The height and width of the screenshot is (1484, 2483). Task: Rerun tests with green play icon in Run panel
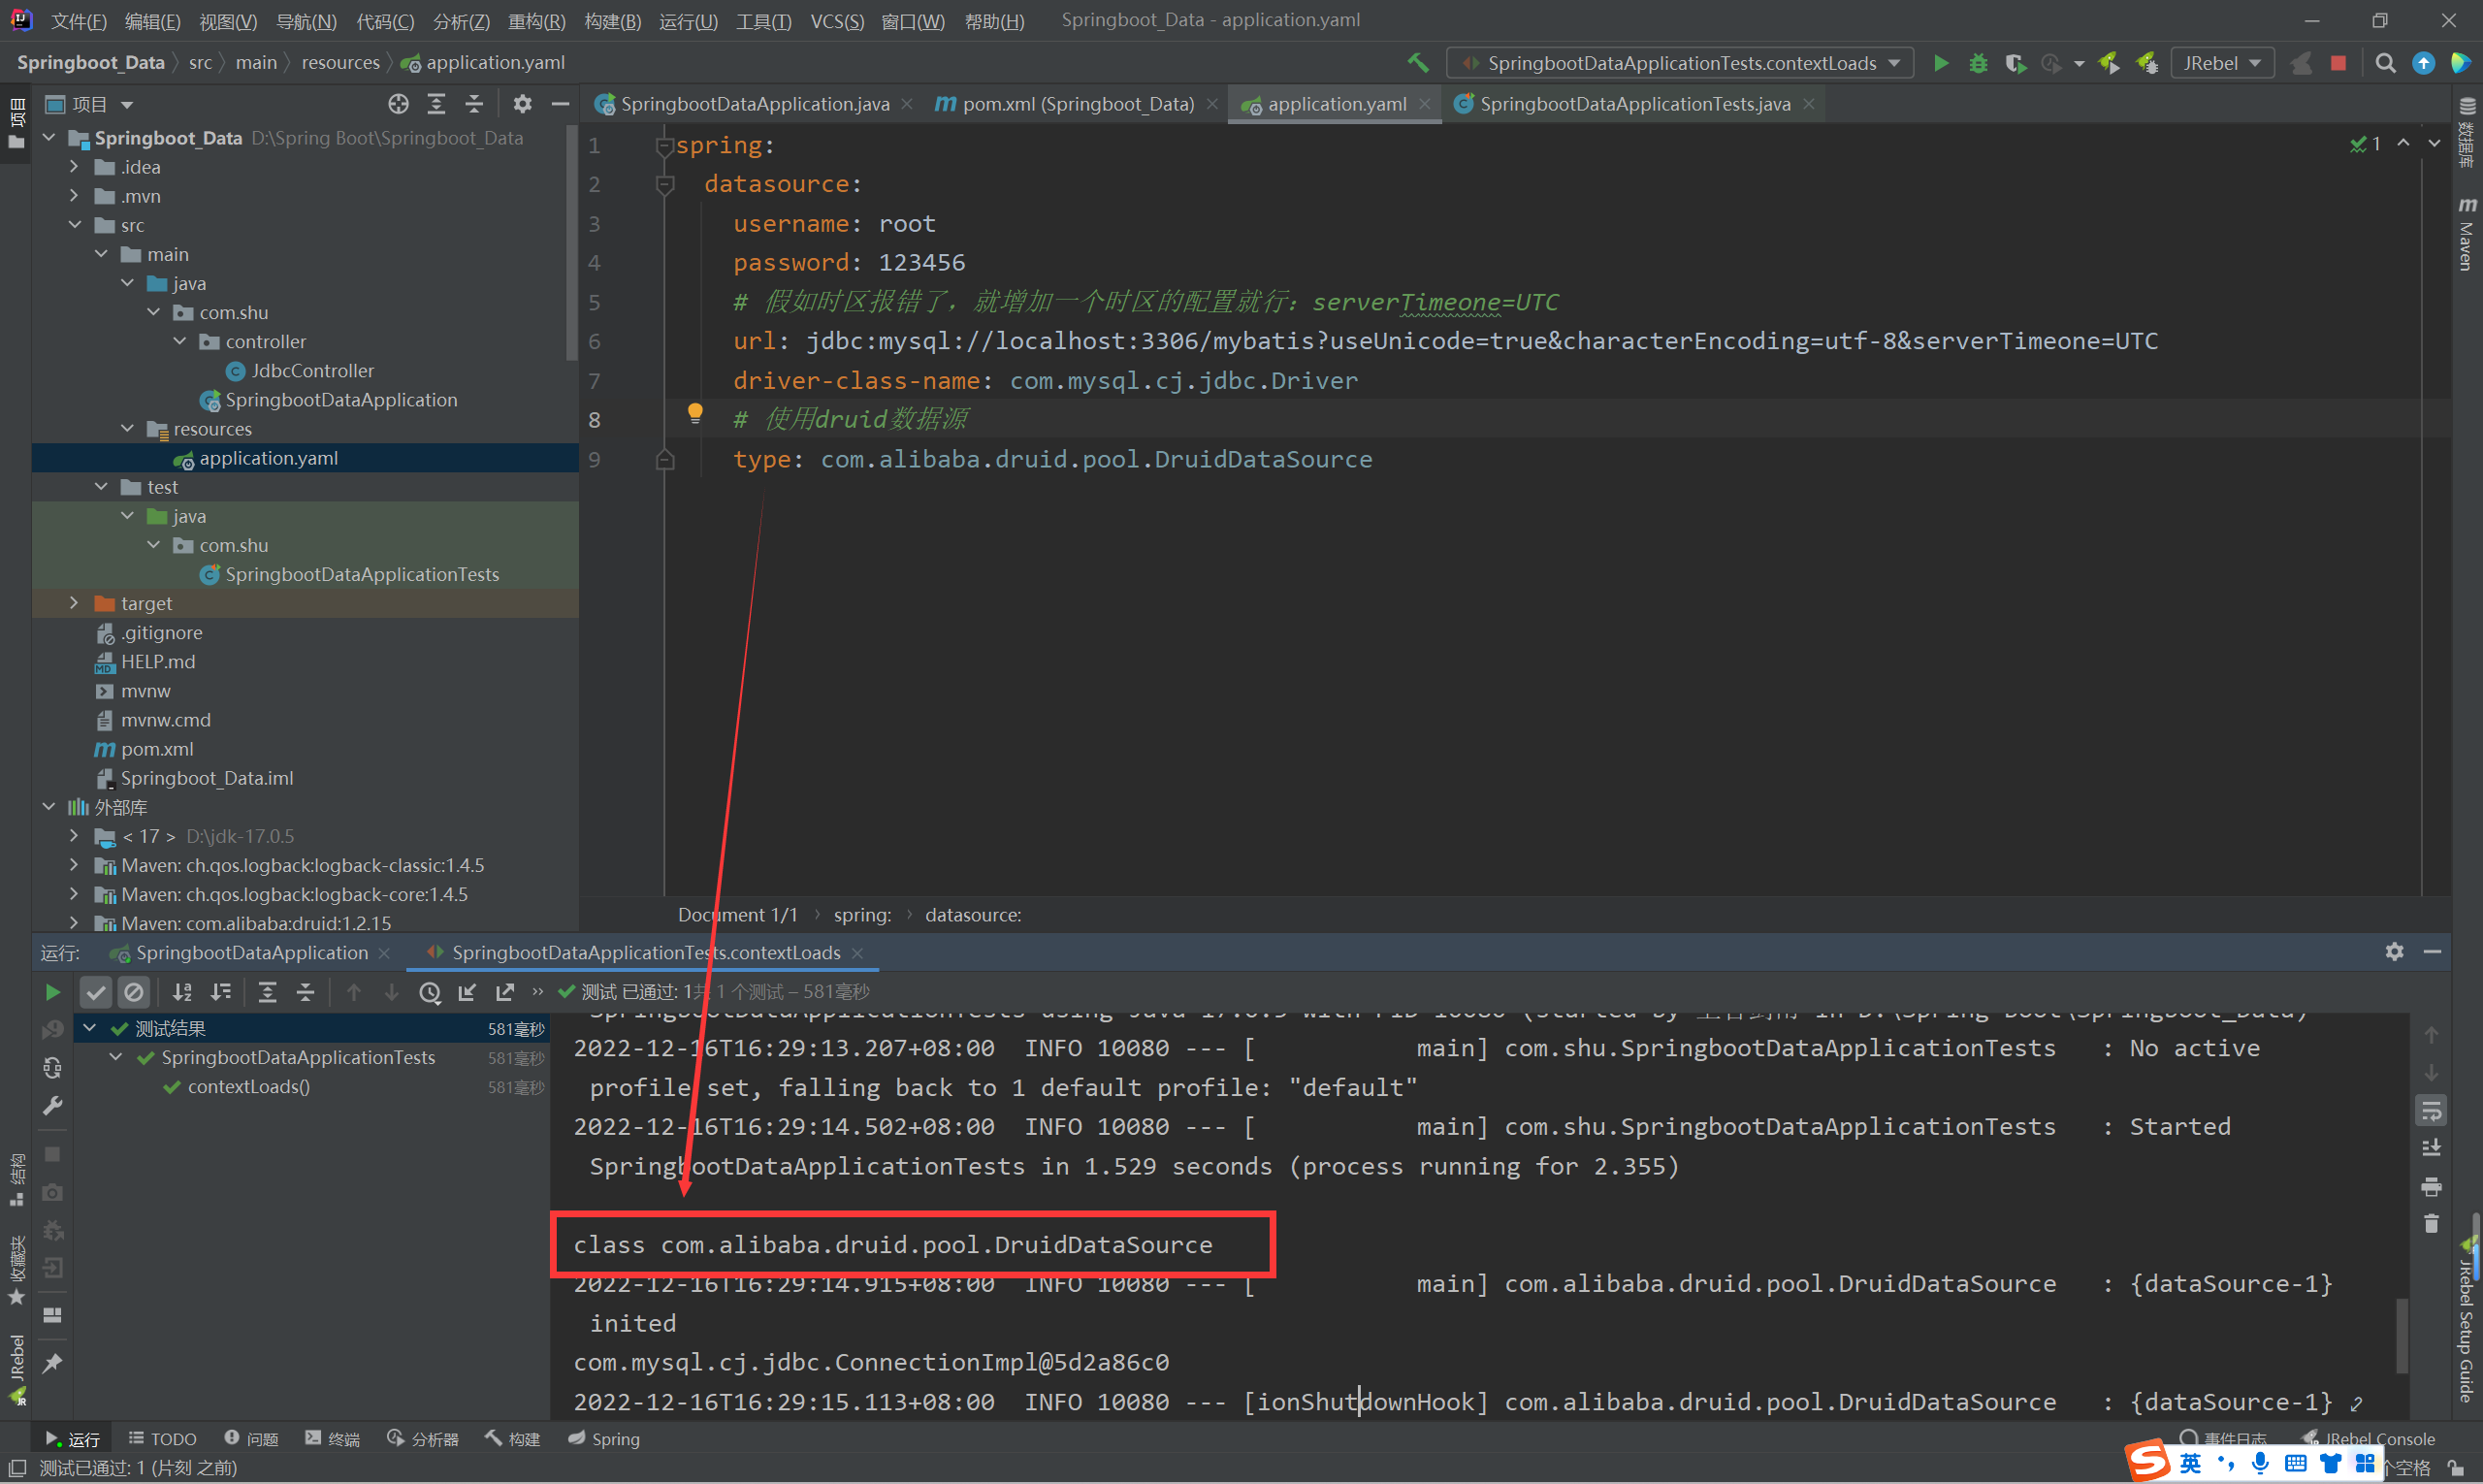53,992
